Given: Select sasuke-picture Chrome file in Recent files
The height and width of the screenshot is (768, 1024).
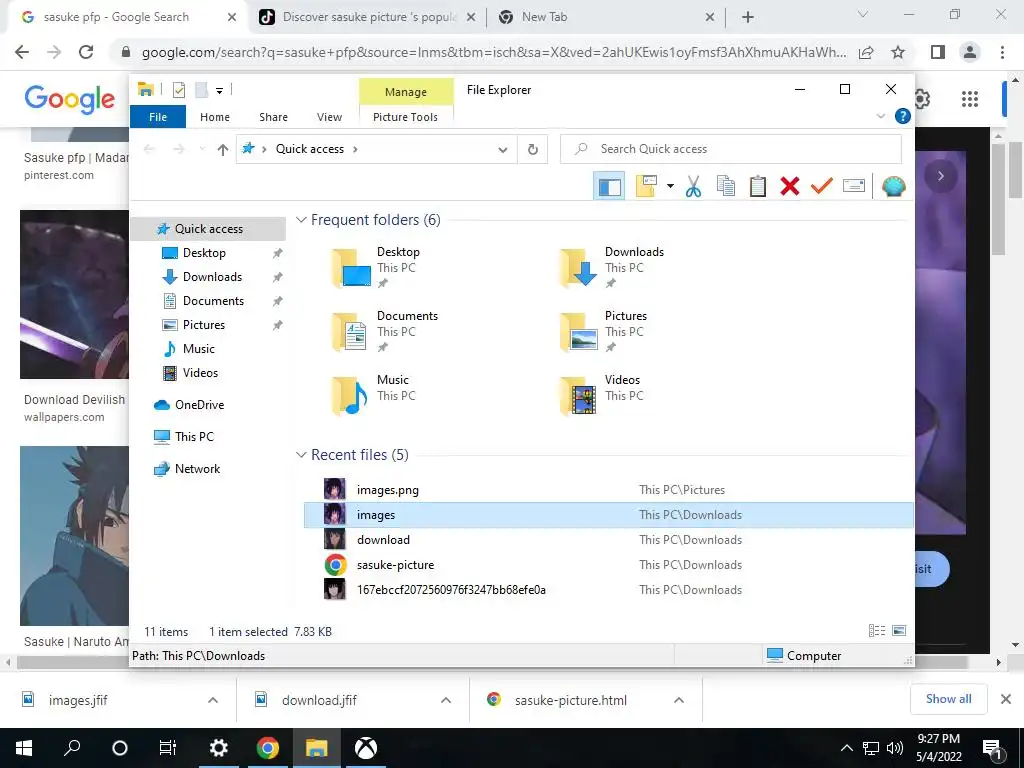Looking at the screenshot, I should [x=609, y=565].
